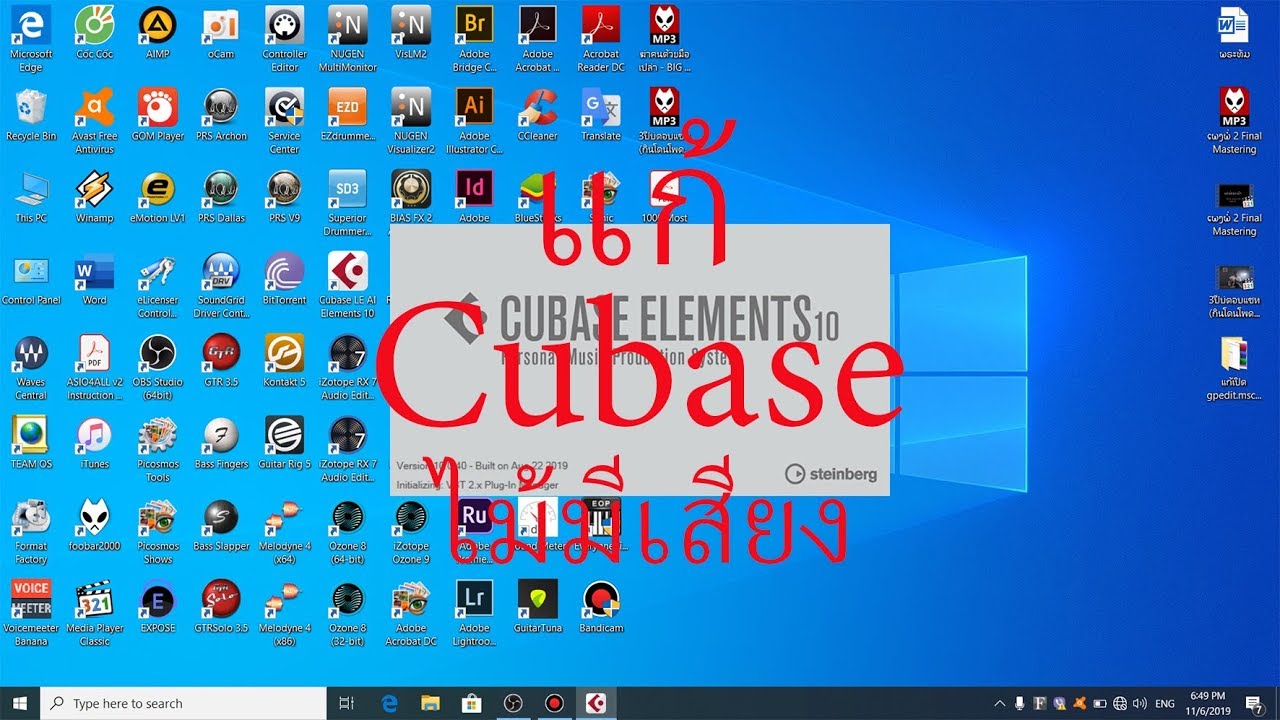The width and height of the screenshot is (1280, 720).
Task: Select the NUGEN Visualizer2 icon
Action: point(411,120)
